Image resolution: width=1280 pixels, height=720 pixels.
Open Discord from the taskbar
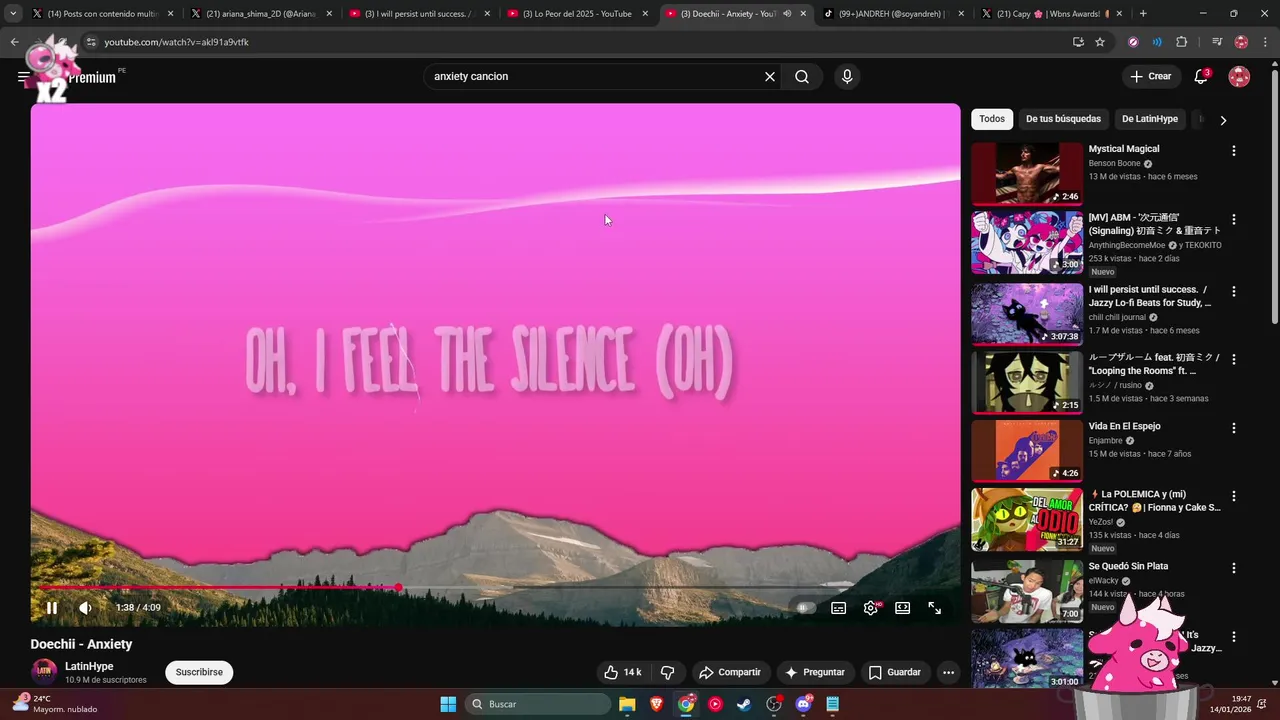pyautogui.click(x=803, y=704)
